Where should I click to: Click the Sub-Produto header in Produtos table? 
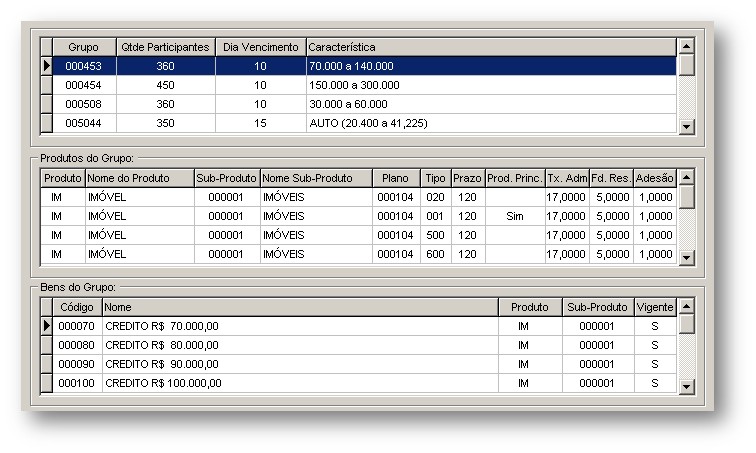pyautogui.click(x=227, y=178)
